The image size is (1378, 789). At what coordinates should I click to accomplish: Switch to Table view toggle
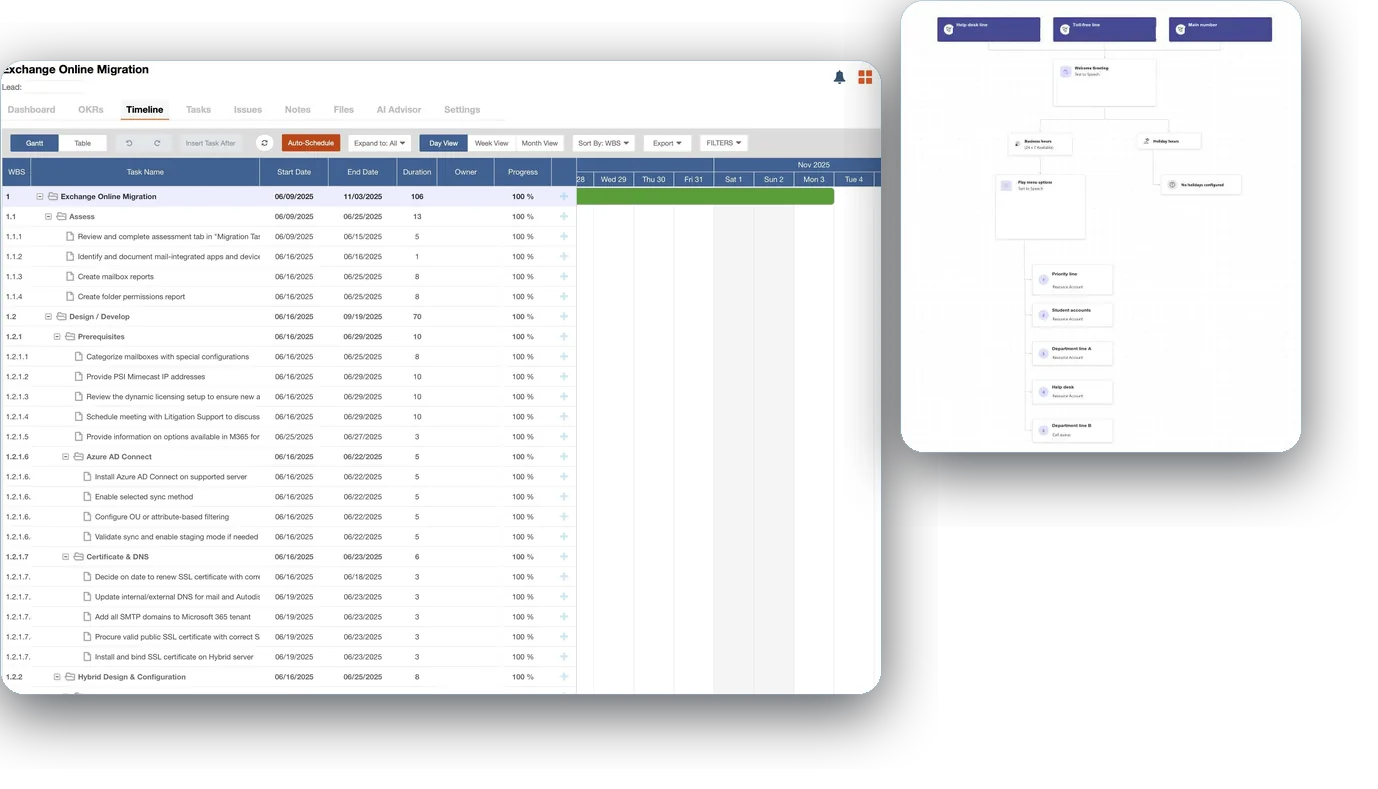click(83, 143)
